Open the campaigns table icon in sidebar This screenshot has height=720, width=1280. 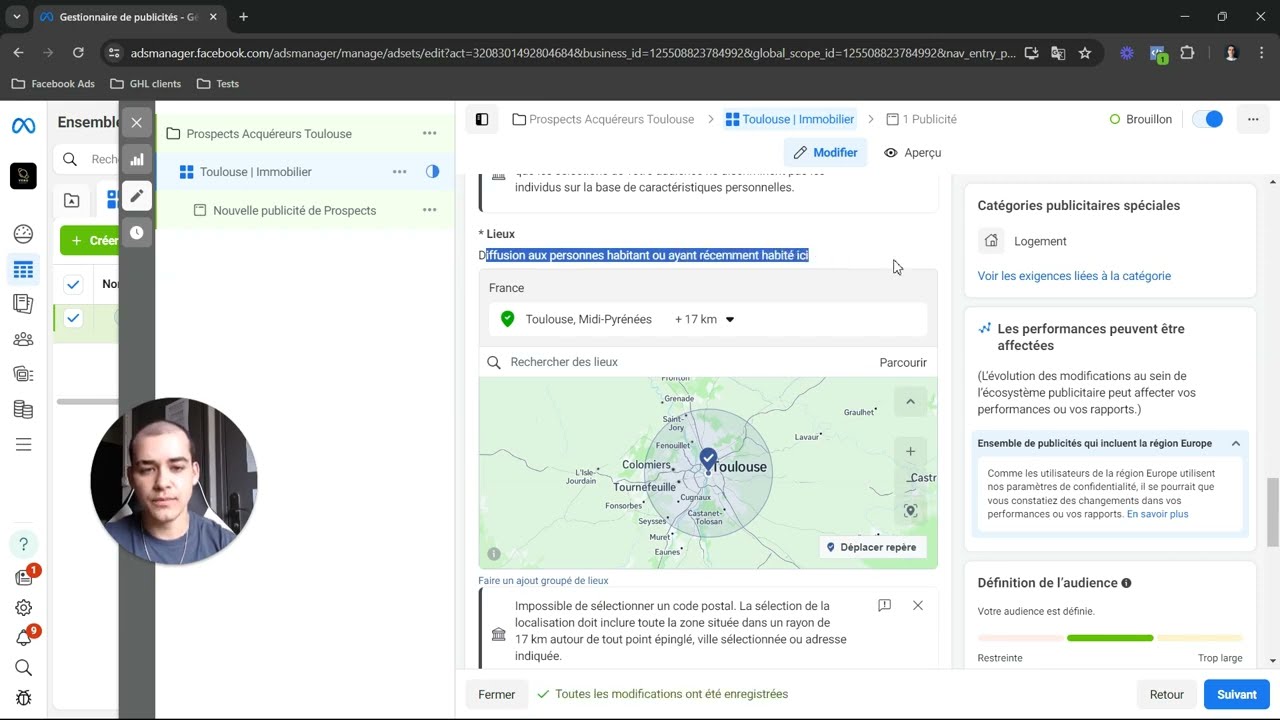23,270
